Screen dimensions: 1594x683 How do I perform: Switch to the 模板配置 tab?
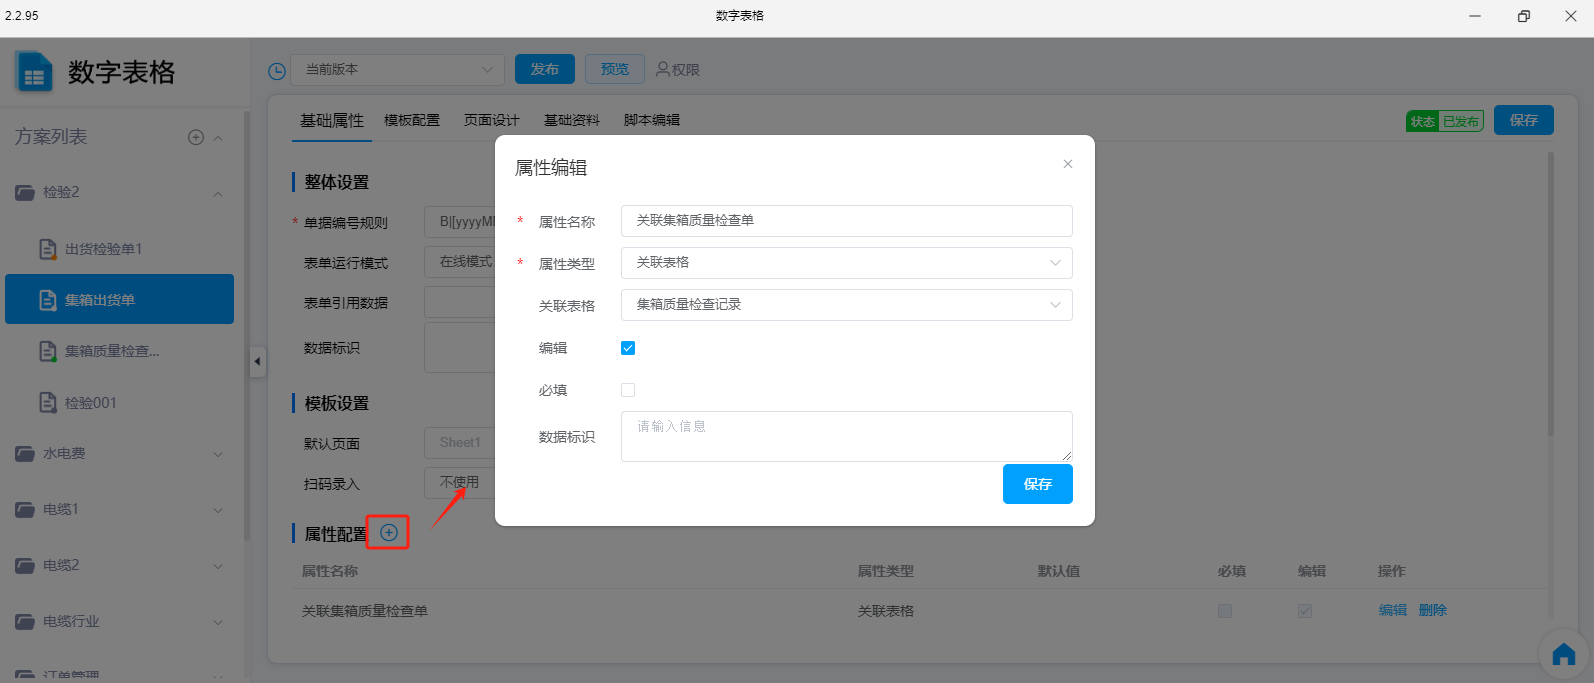click(412, 120)
